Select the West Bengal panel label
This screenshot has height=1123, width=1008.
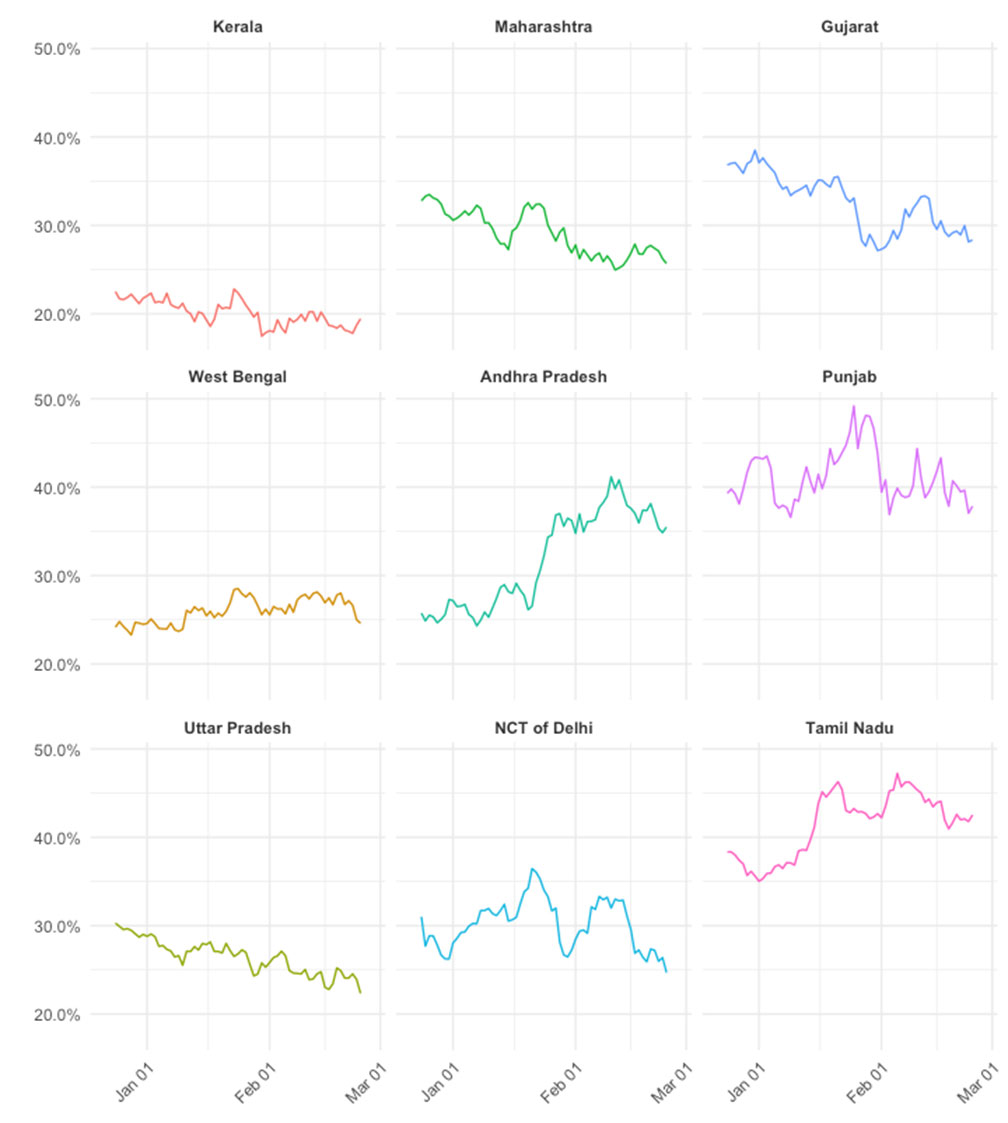238,377
